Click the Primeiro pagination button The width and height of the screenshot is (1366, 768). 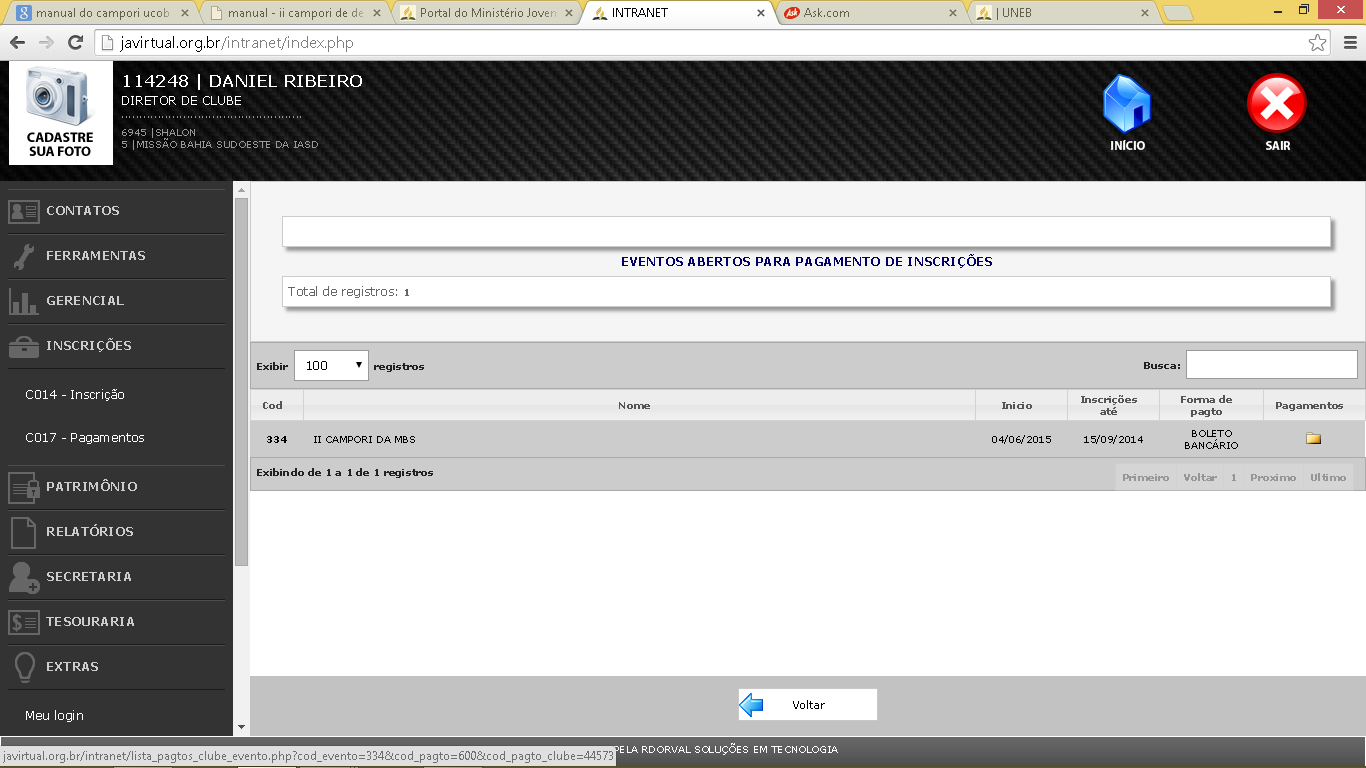1145,477
